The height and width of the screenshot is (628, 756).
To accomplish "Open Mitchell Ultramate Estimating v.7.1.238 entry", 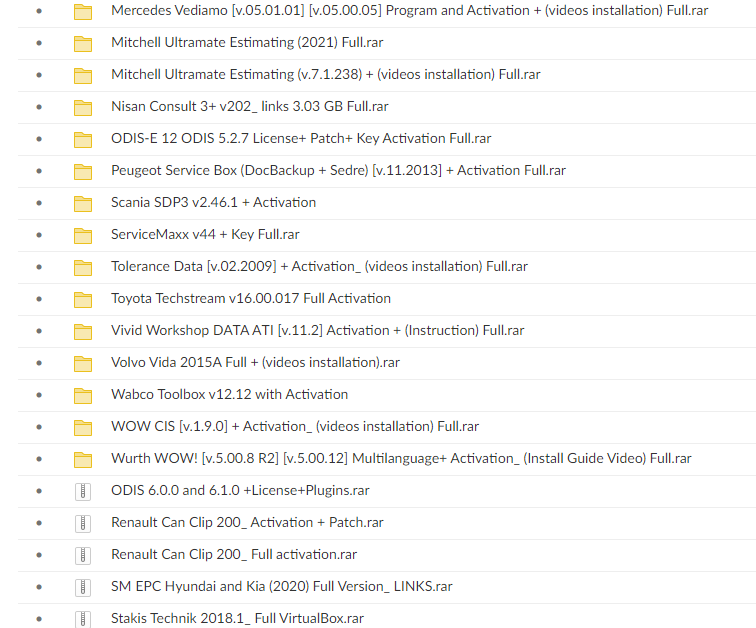I will pyautogui.click(x=325, y=75).
